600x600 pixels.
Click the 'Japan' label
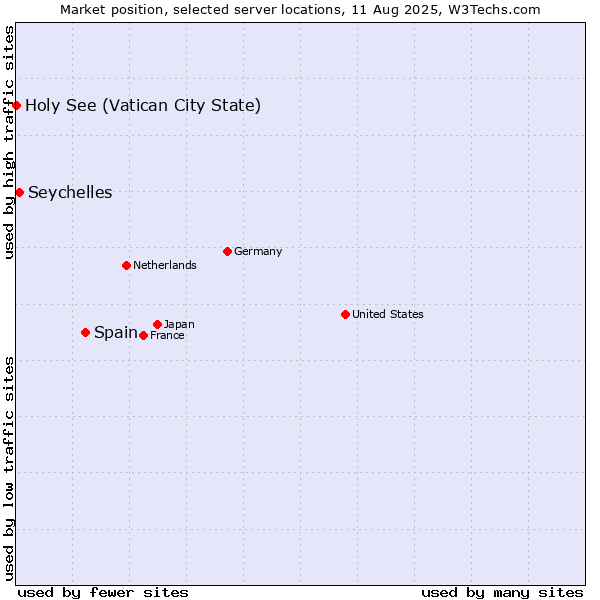179,324
